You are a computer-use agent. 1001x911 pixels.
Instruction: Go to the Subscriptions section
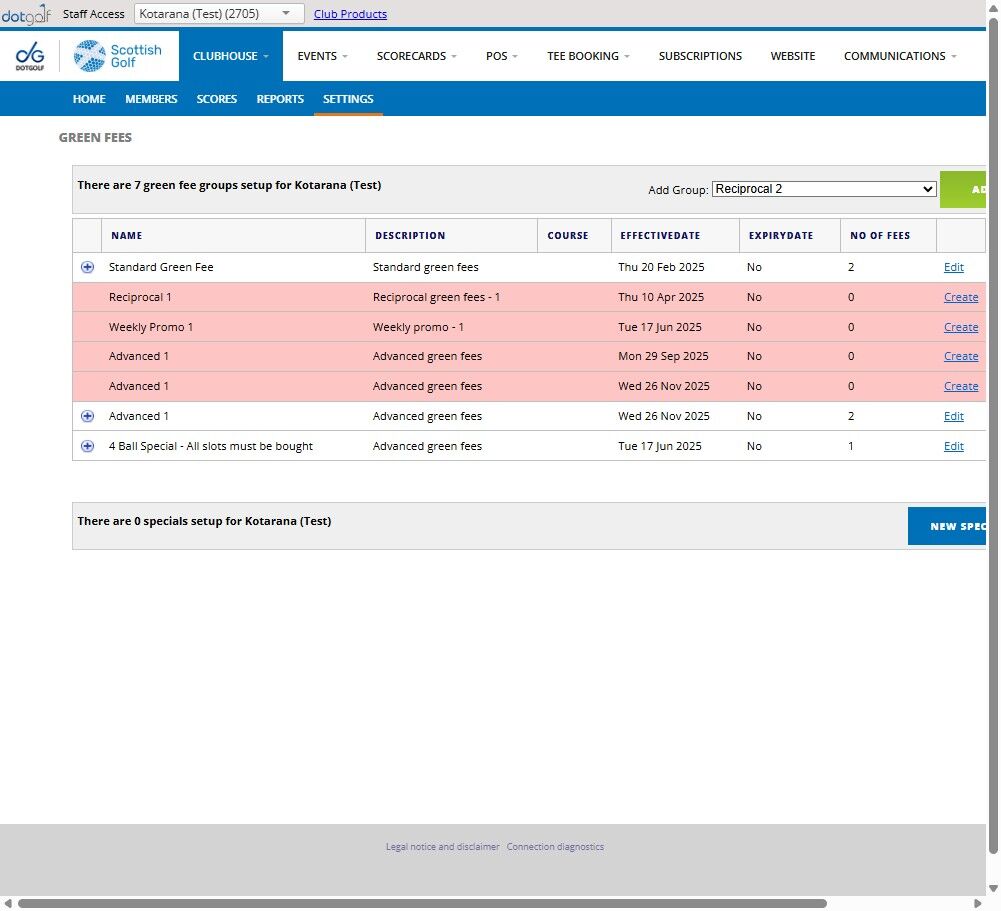tap(700, 56)
